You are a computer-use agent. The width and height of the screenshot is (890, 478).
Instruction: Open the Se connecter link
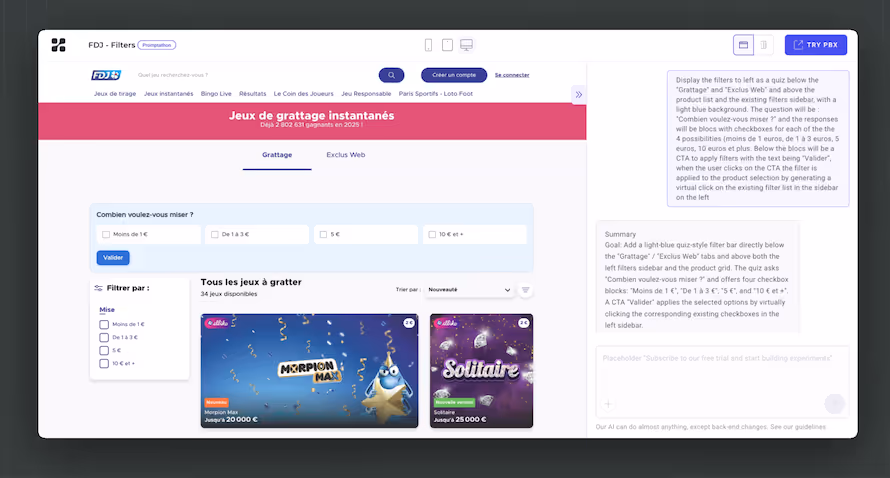pos(512,75)
